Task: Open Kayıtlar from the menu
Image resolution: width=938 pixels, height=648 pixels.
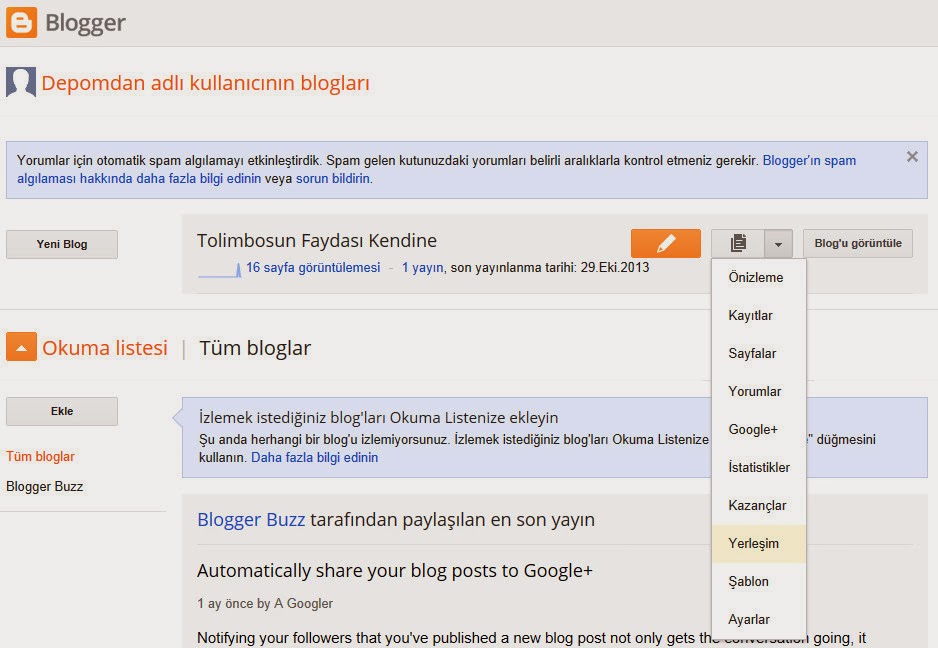Action: [x=757, y=315]
